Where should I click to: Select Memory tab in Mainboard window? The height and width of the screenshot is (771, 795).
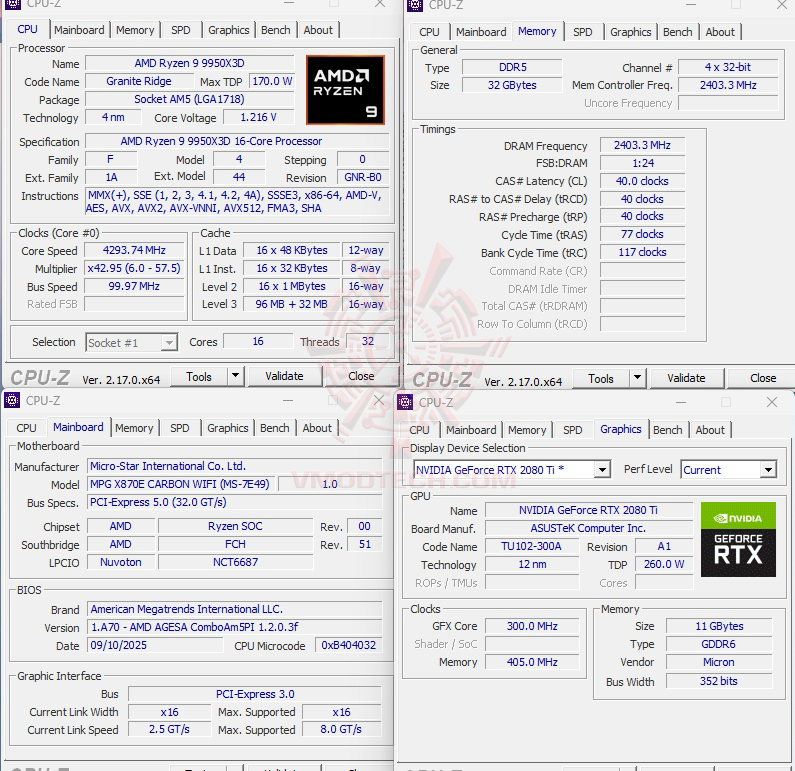tap(134, 428)
